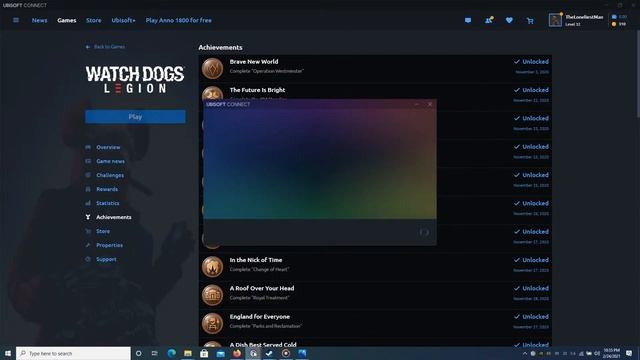Click the Support sidebar icon
640x360 pixels.
click(x=88, y=259)
